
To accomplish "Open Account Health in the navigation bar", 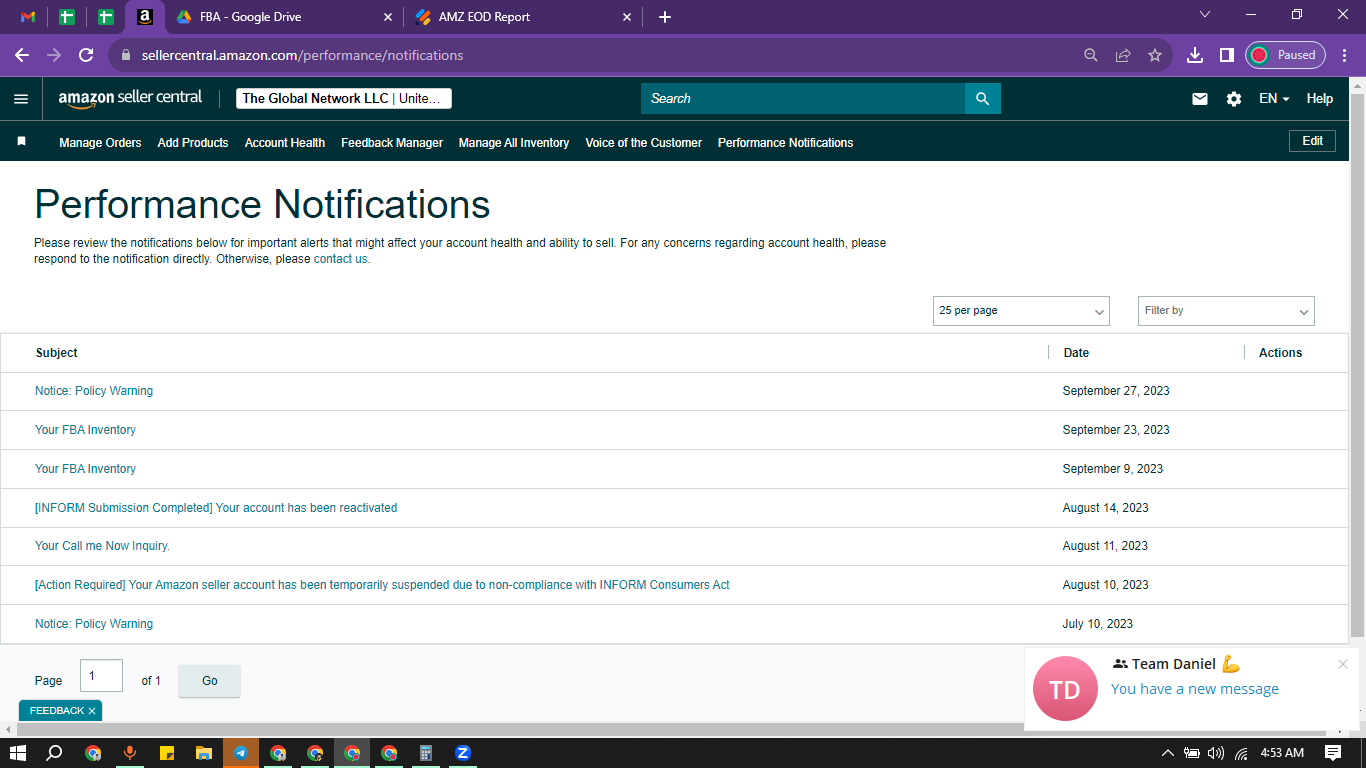I will point(285,143).
